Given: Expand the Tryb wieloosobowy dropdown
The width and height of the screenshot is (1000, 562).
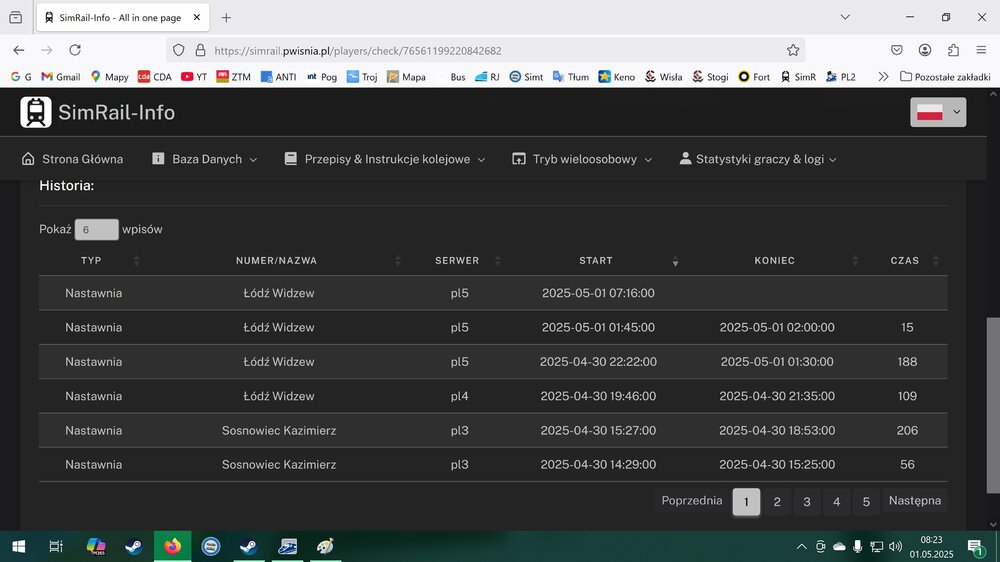Looking at the screenshot, I should point(582,159).
